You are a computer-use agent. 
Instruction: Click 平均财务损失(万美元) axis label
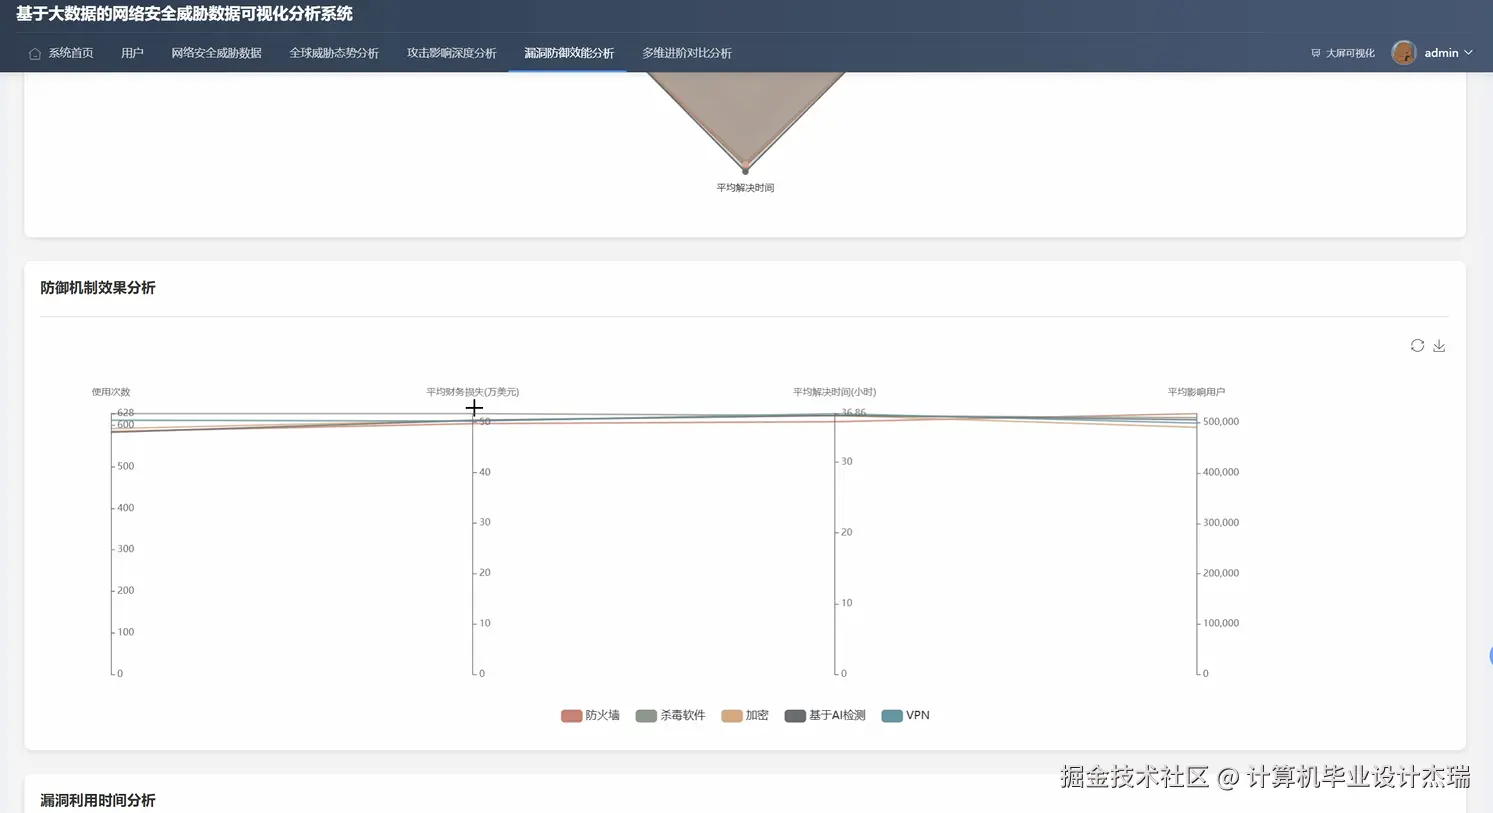(x=473, y=392)
